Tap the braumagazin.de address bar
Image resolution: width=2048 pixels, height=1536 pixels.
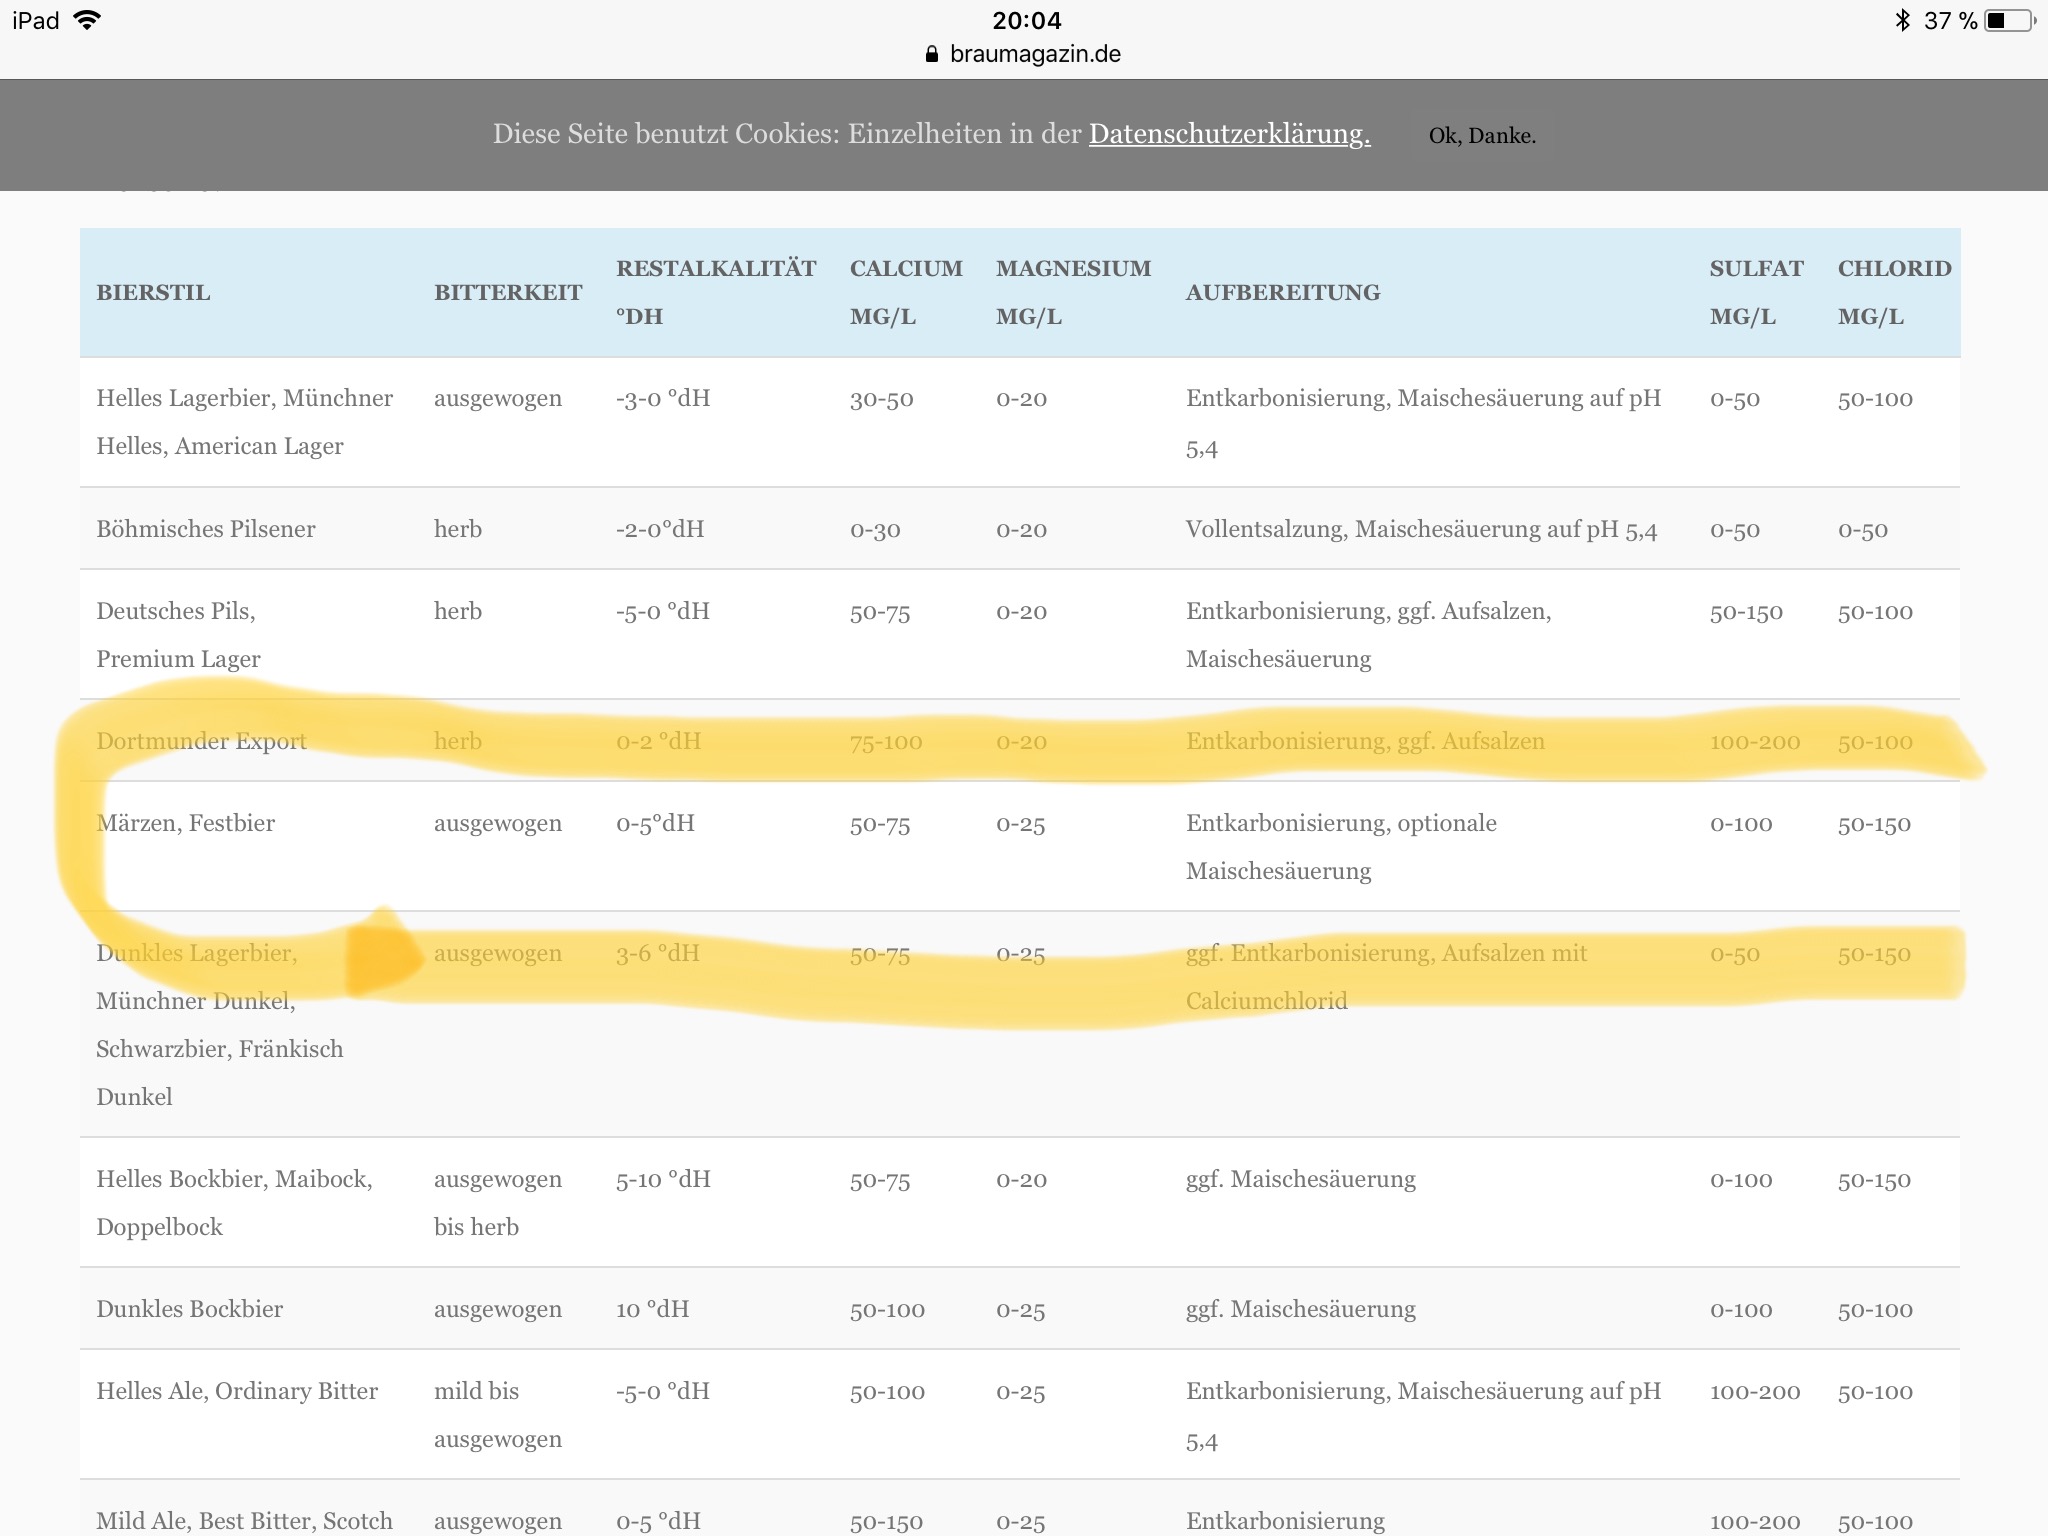[1034, 55]
